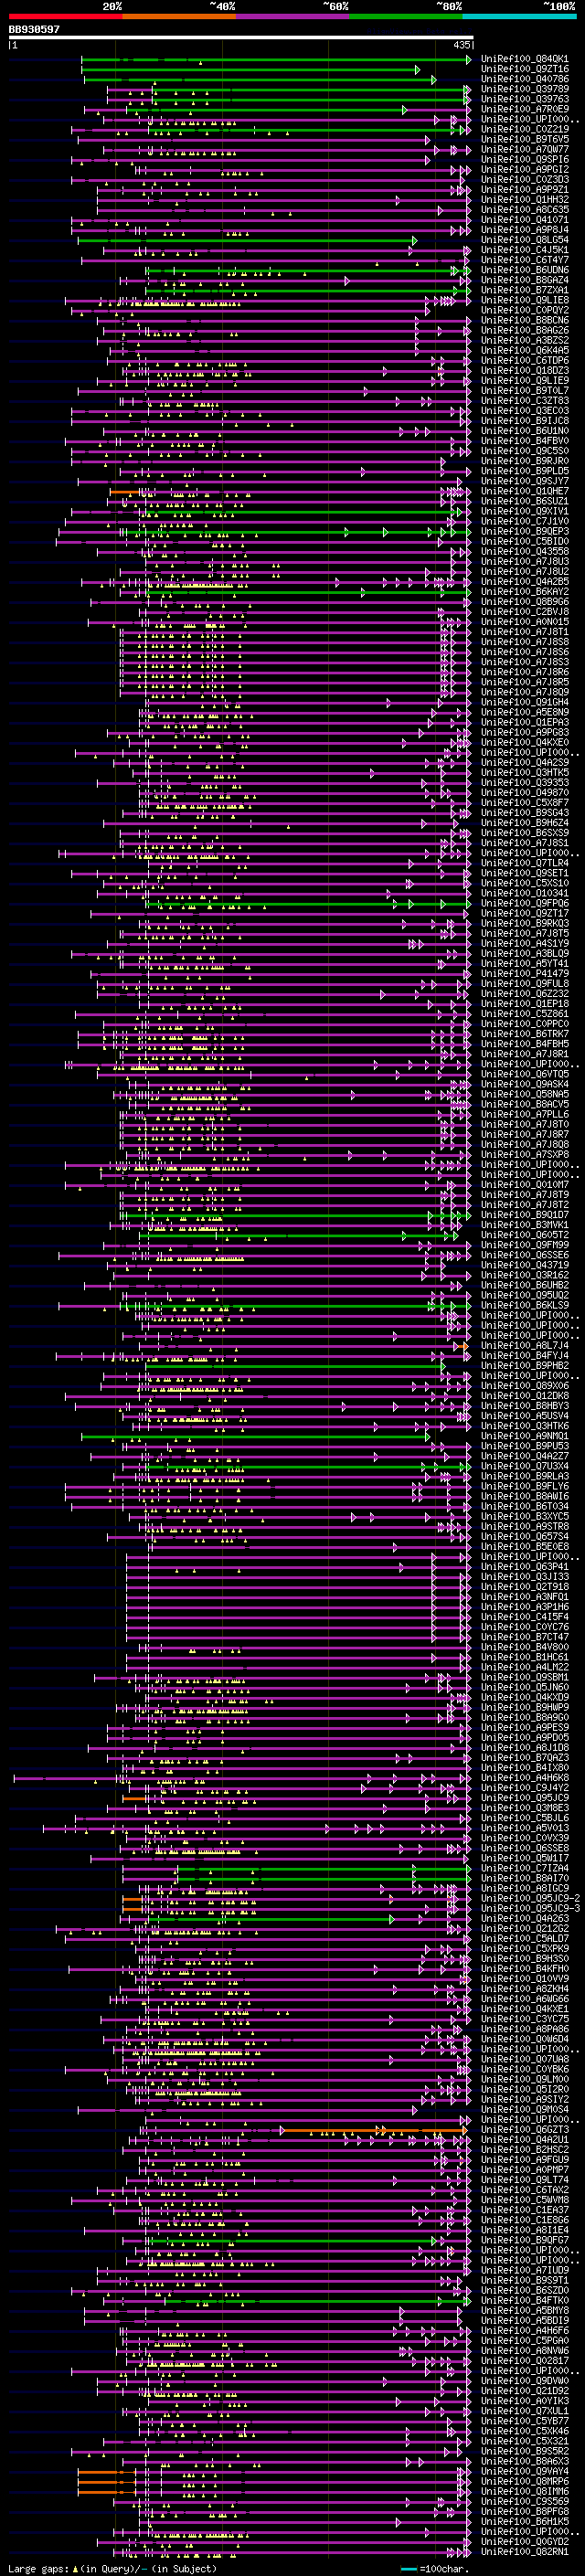Select the query name BB930597
The image size is (585, 2576).
pos(34,30)
